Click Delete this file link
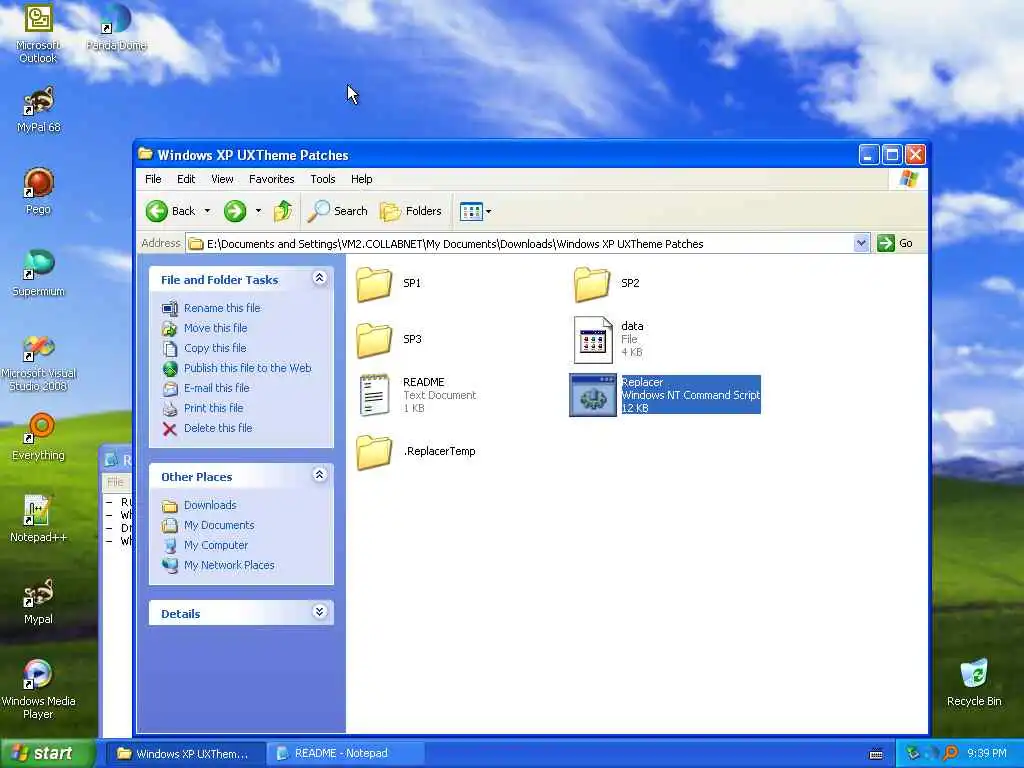Image resolution: width=1024 pixels, height=768 pixels. pyautogui.click(x=218, y=428)
